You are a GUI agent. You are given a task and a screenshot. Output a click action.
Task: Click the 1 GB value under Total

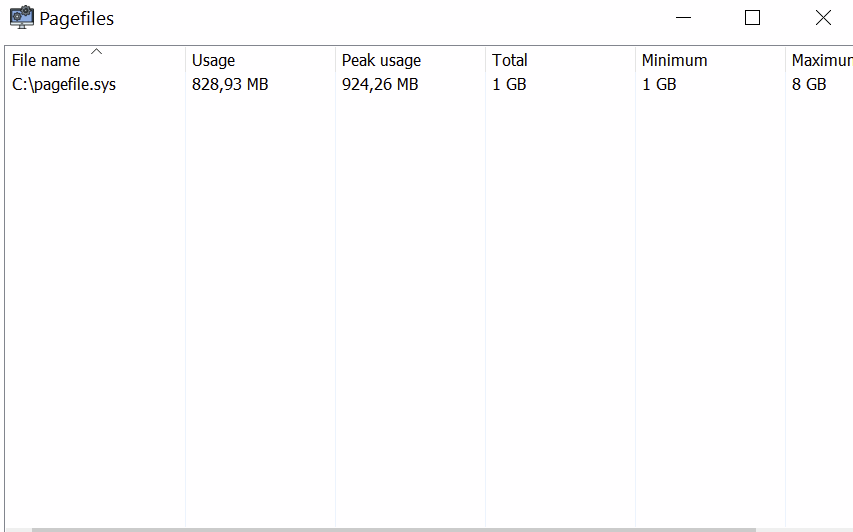point(509,85)
